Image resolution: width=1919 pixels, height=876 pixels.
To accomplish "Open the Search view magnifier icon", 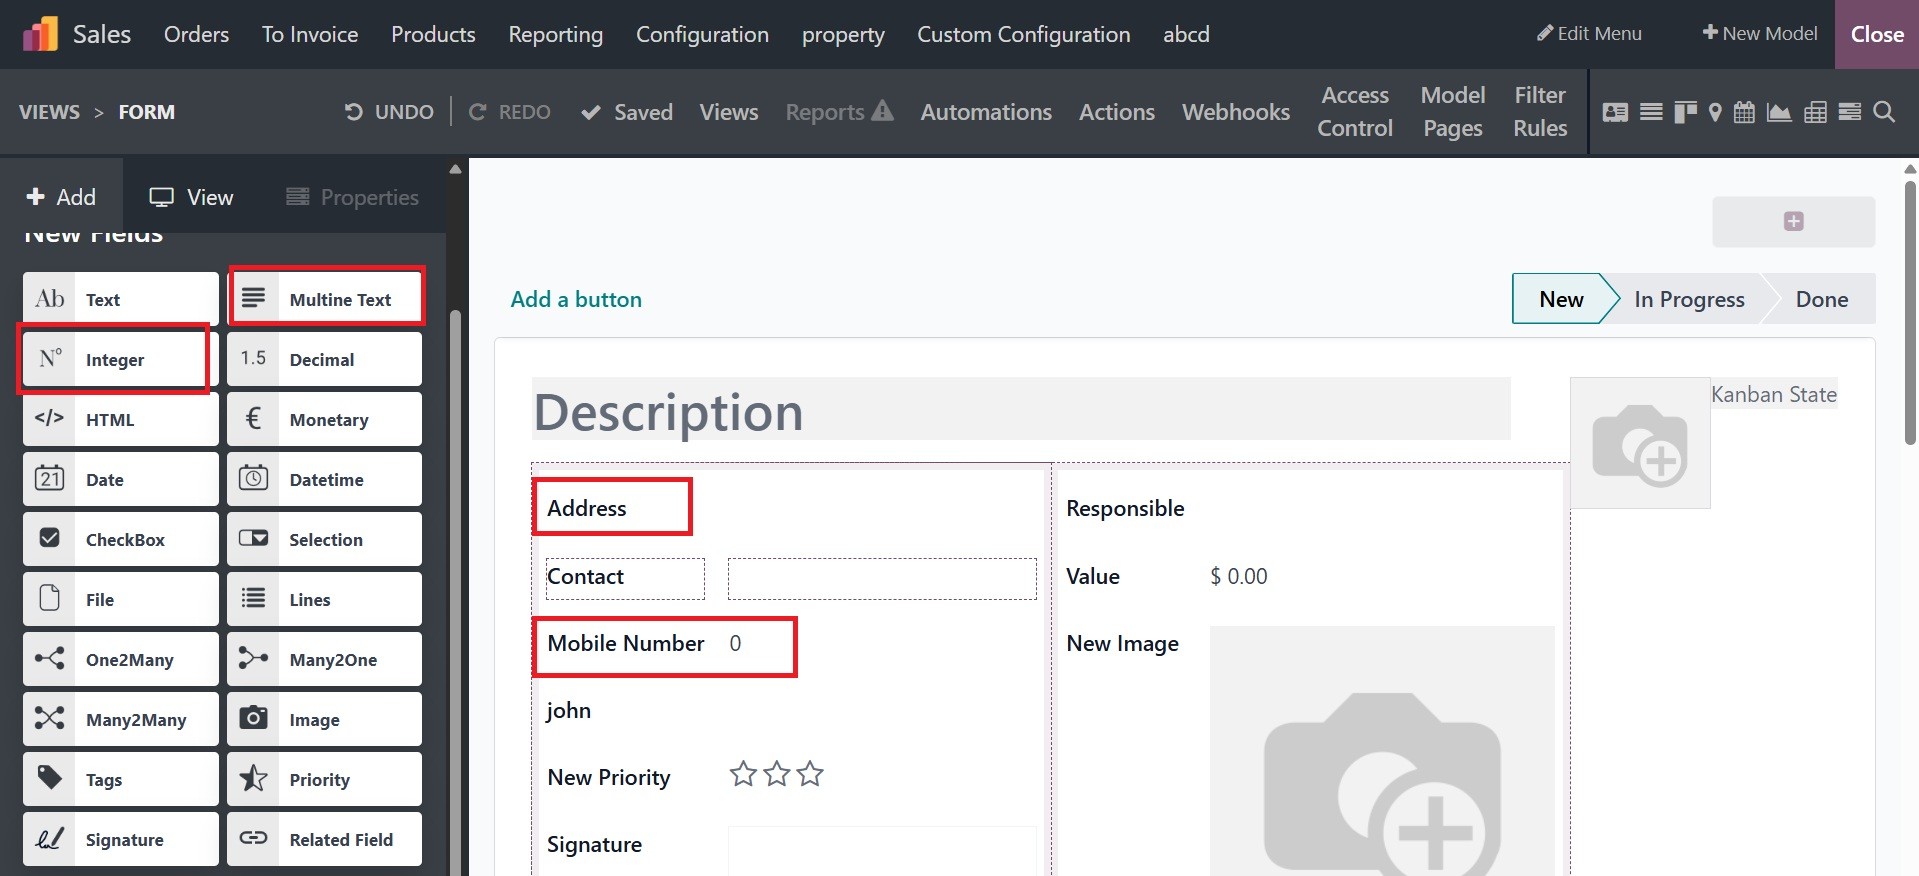I will [1884, 112].
